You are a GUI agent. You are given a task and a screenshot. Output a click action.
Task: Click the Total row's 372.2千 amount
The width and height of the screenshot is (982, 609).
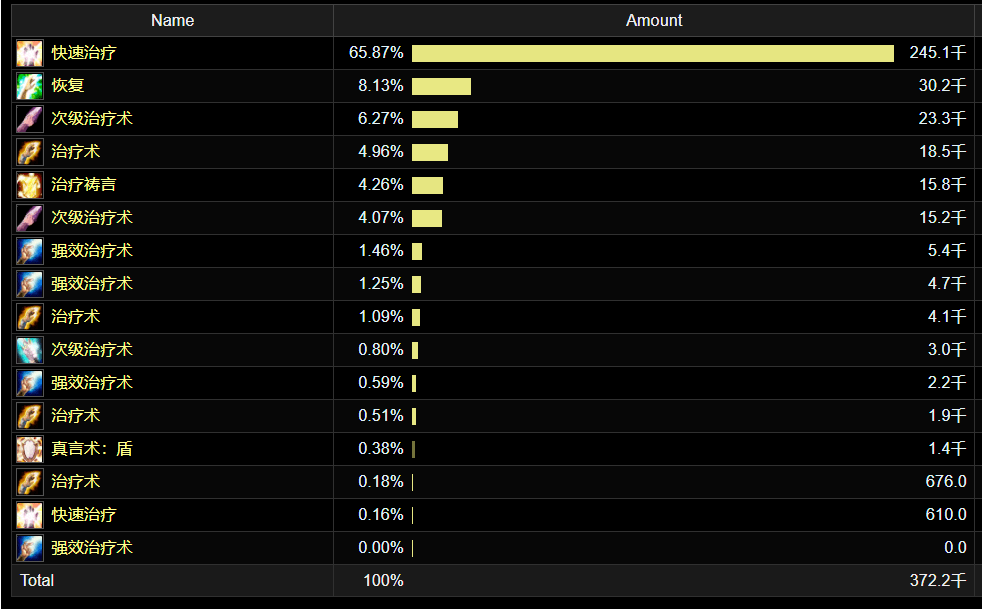pos(942,581)
